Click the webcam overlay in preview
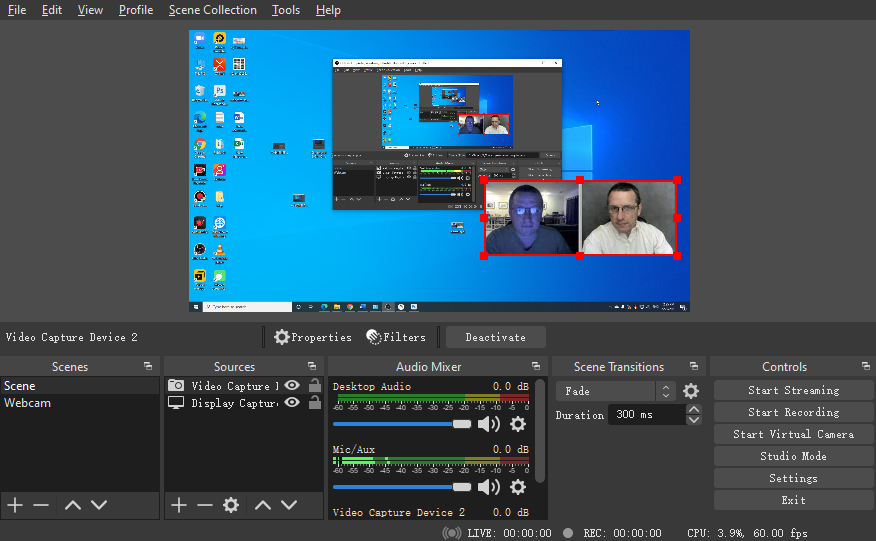Viewport: 876px width, 541px height. 580,218
